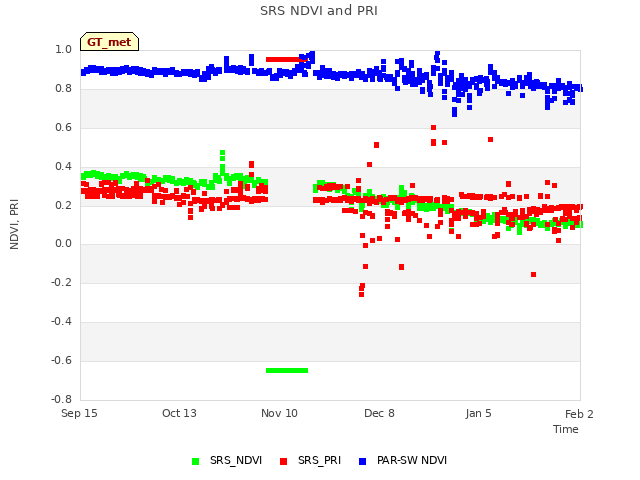Click the GT_met label tag
Image resolution: width=640 pixels, height=480 pixels.
(x=109, y=42)
